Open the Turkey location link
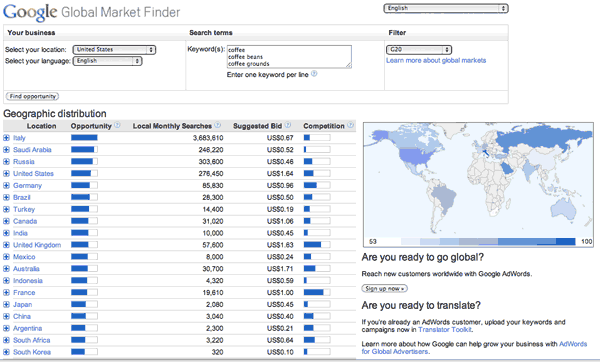 tap(24, 209)
